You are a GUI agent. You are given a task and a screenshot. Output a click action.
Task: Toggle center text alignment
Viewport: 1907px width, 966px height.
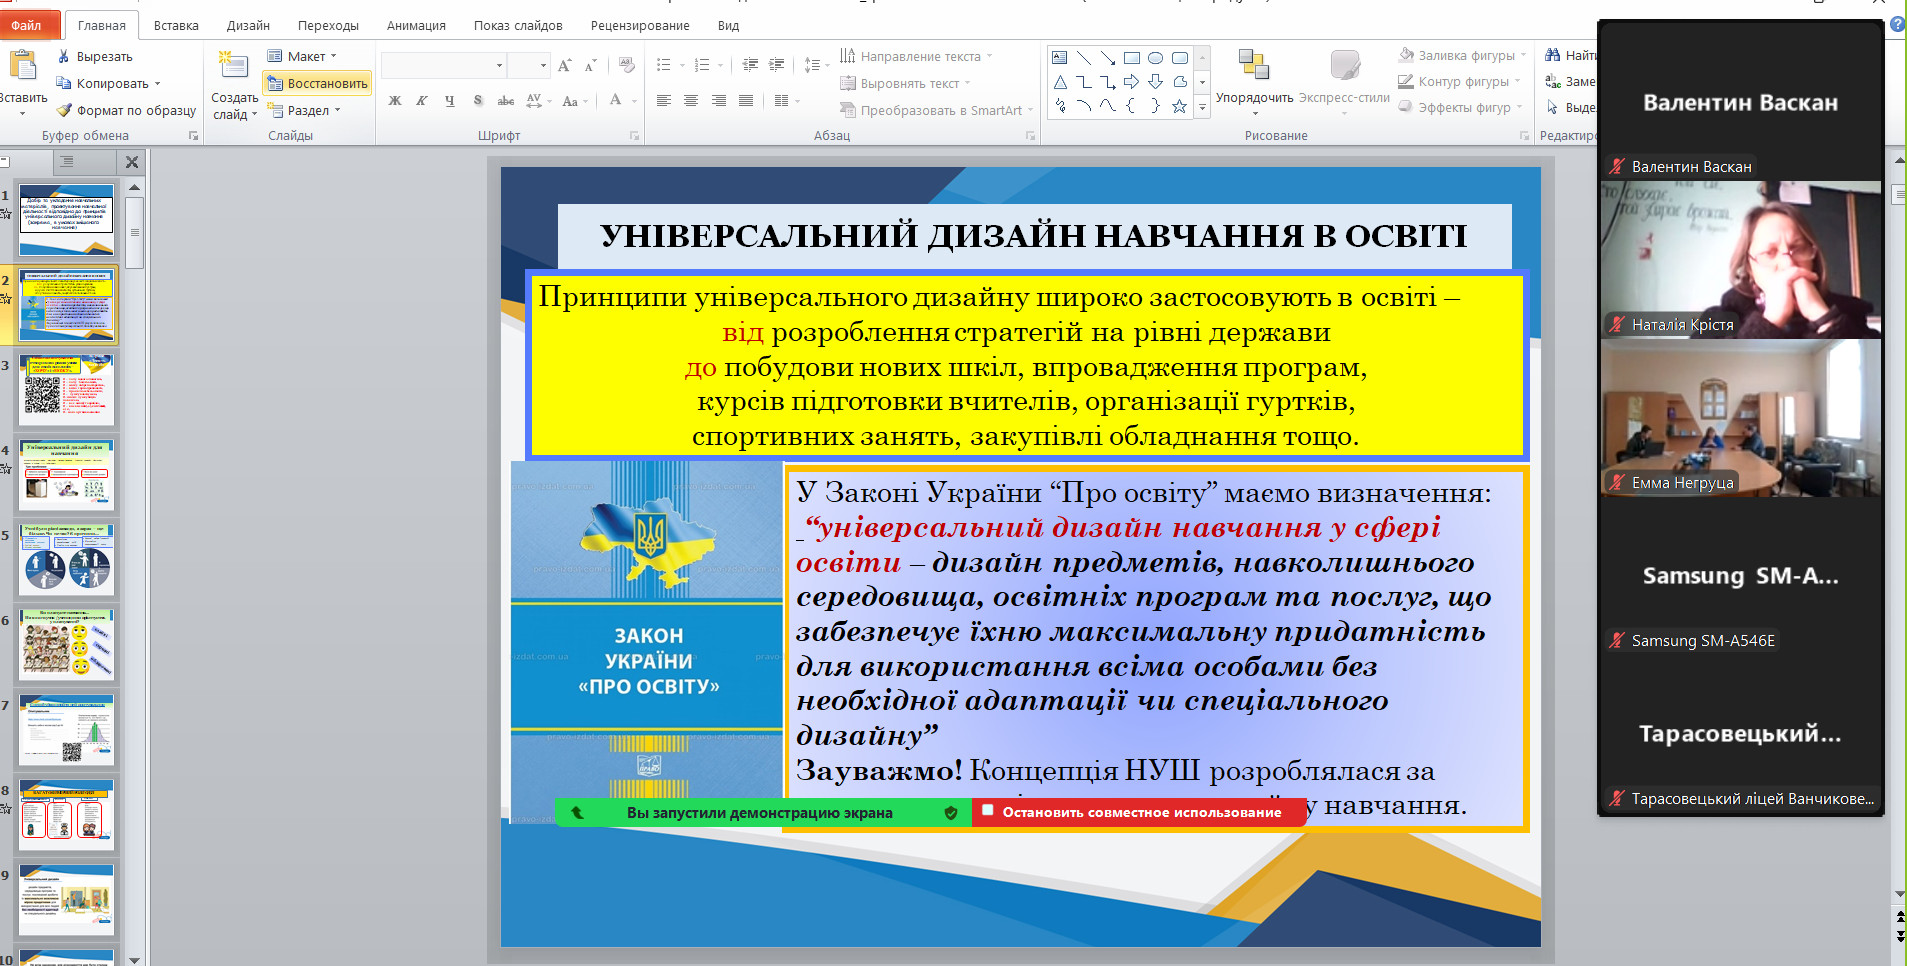tap(691, 100)
